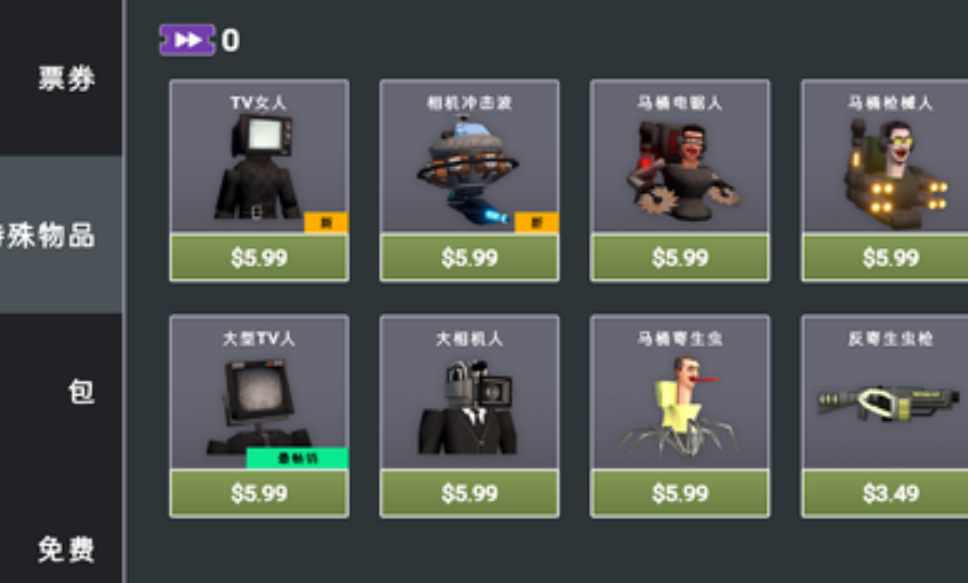Select the flying saucer 相机冲击波 image
This screenshot has width=968, height=583.
468,170
